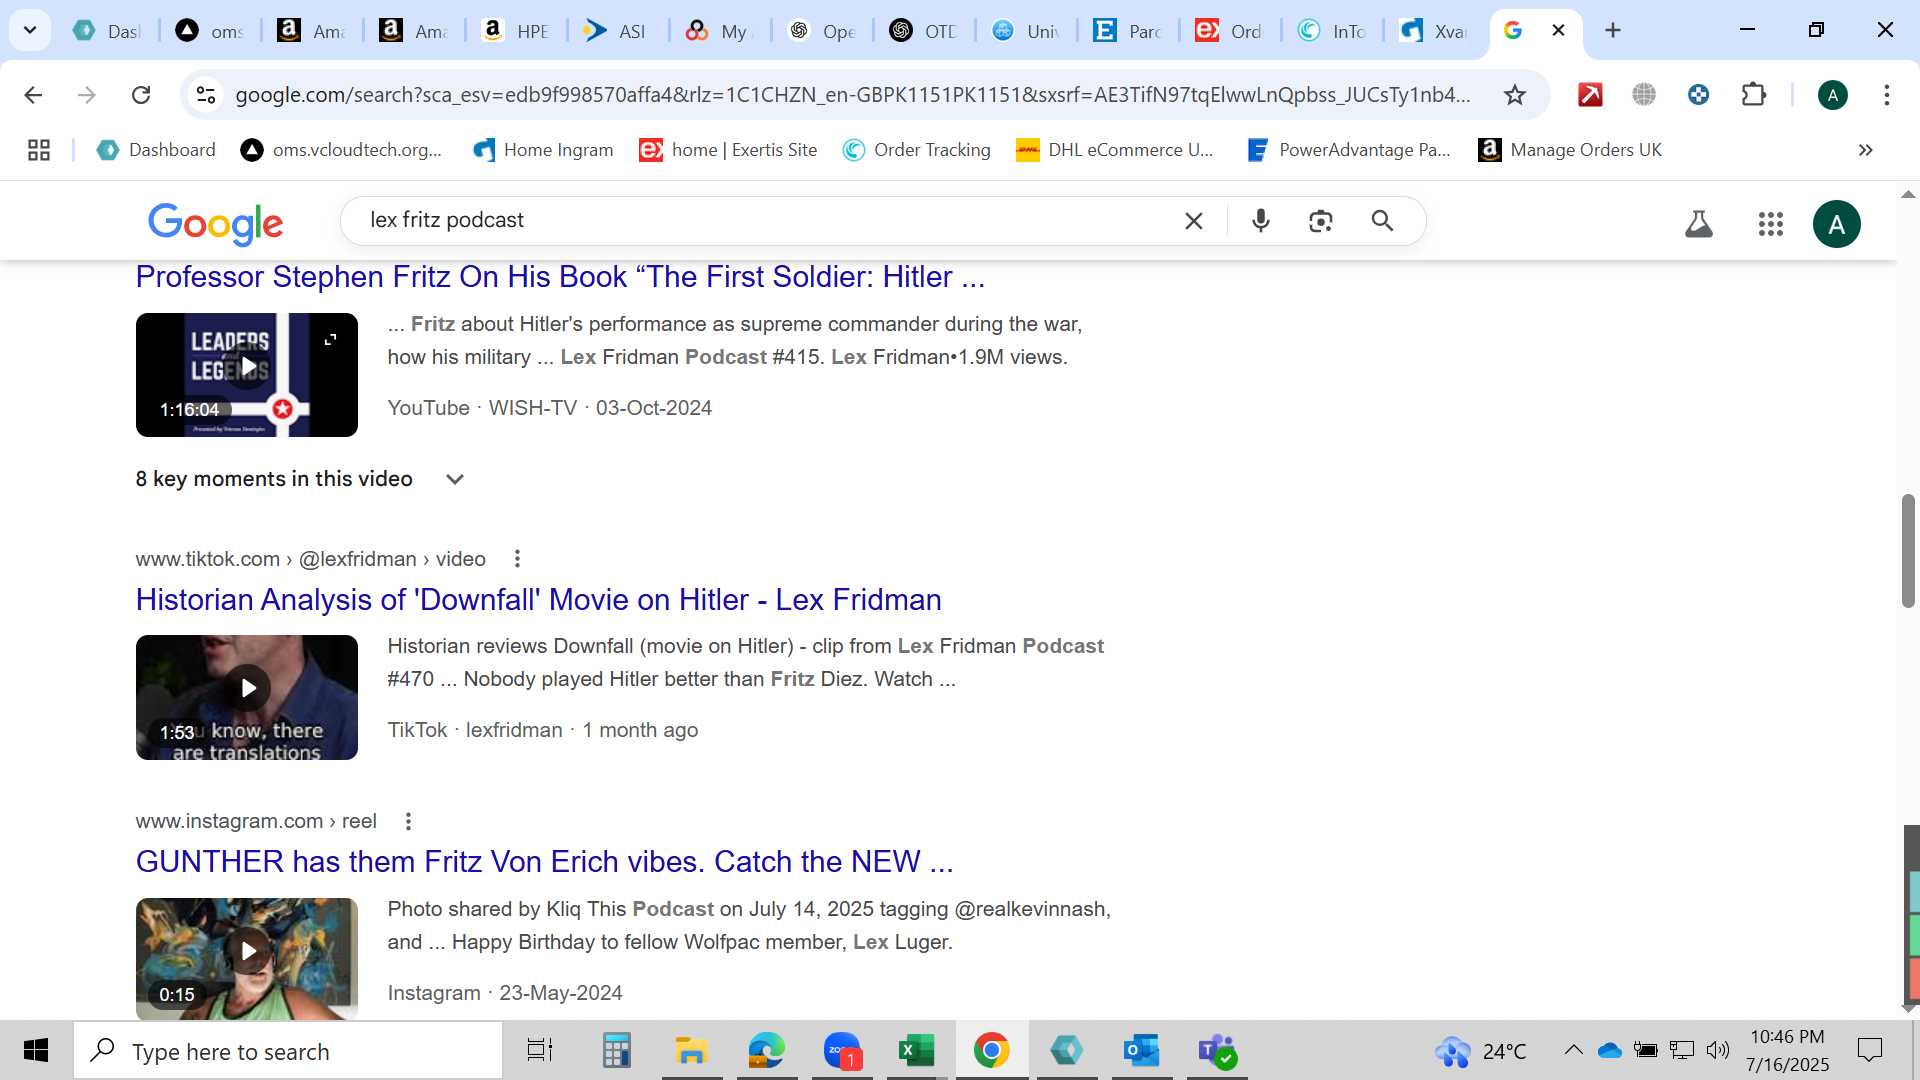
Task: Reload the current page
Action: pyautogui.click(x=141, y=95)
